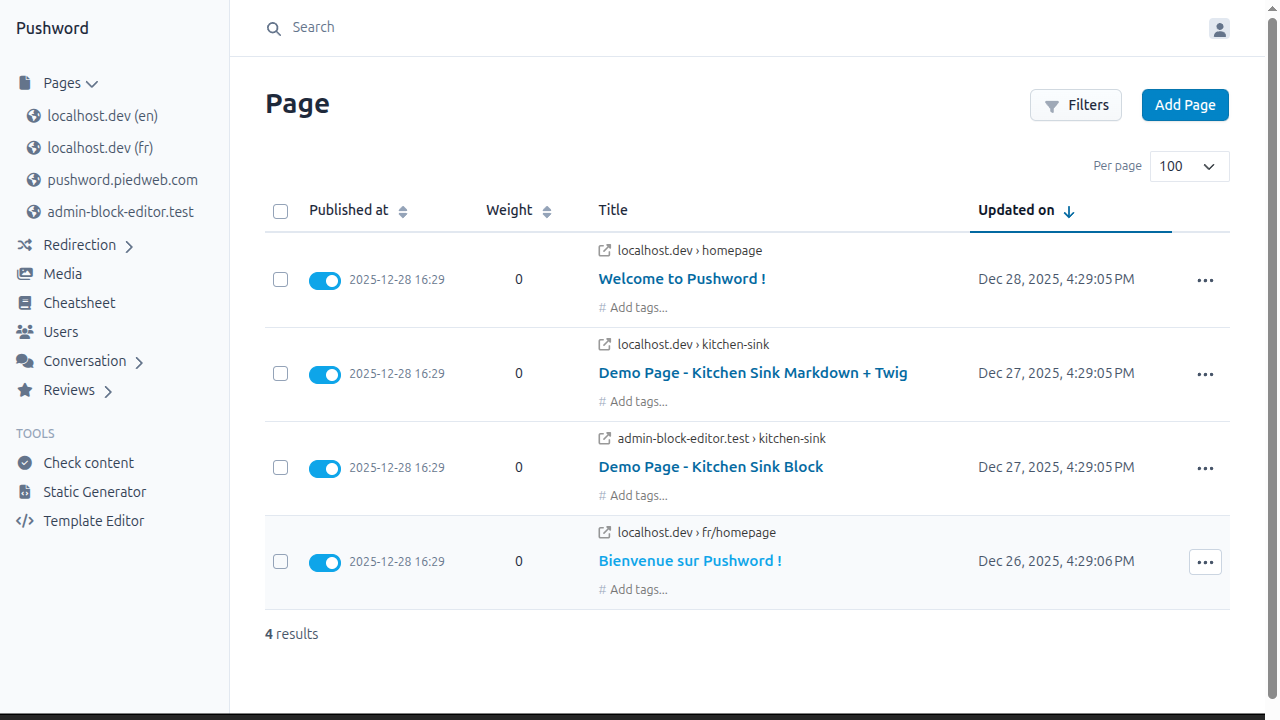Viewport: 1280px width, 720px height.
Task: Click the user profile icon top right
Action: coord(1219,29)
